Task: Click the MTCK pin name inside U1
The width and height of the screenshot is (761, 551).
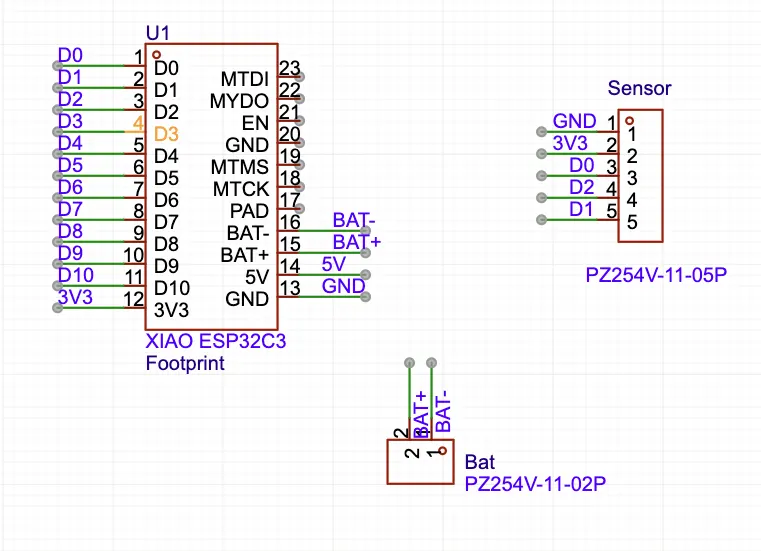Action: click(241, 189)
